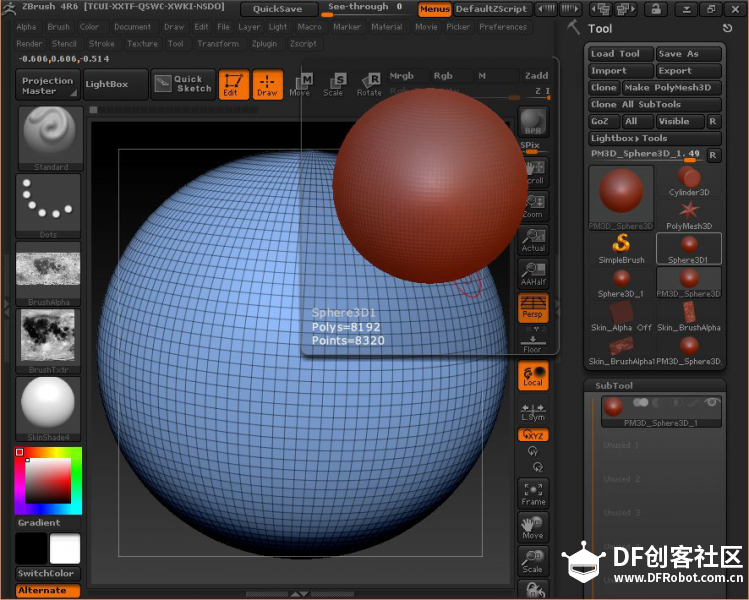Select the Skin_BrushAlpha1 tool
This screenshot has width=749, height=600.
click(x=621, y=351)
